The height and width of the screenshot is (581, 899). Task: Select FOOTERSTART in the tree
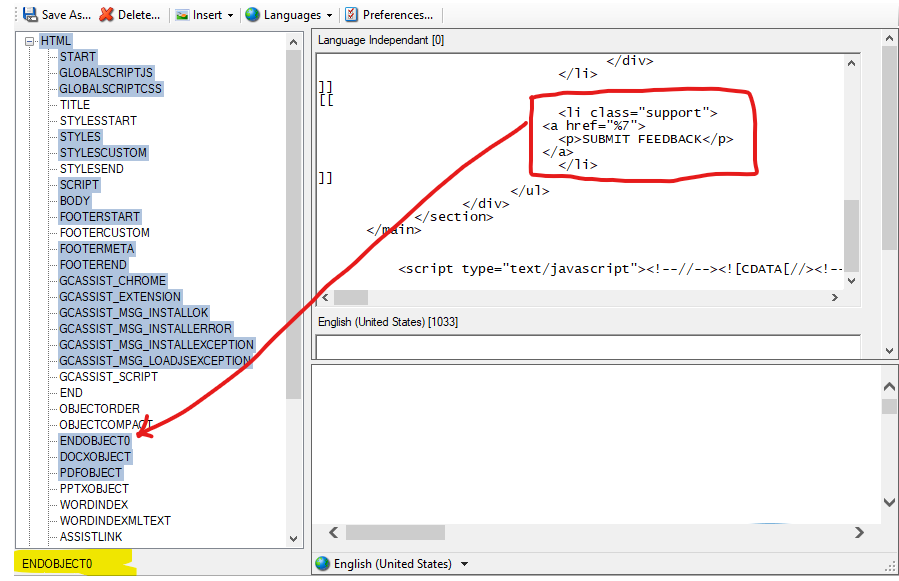pyautogui.click(x=100, y=217)
